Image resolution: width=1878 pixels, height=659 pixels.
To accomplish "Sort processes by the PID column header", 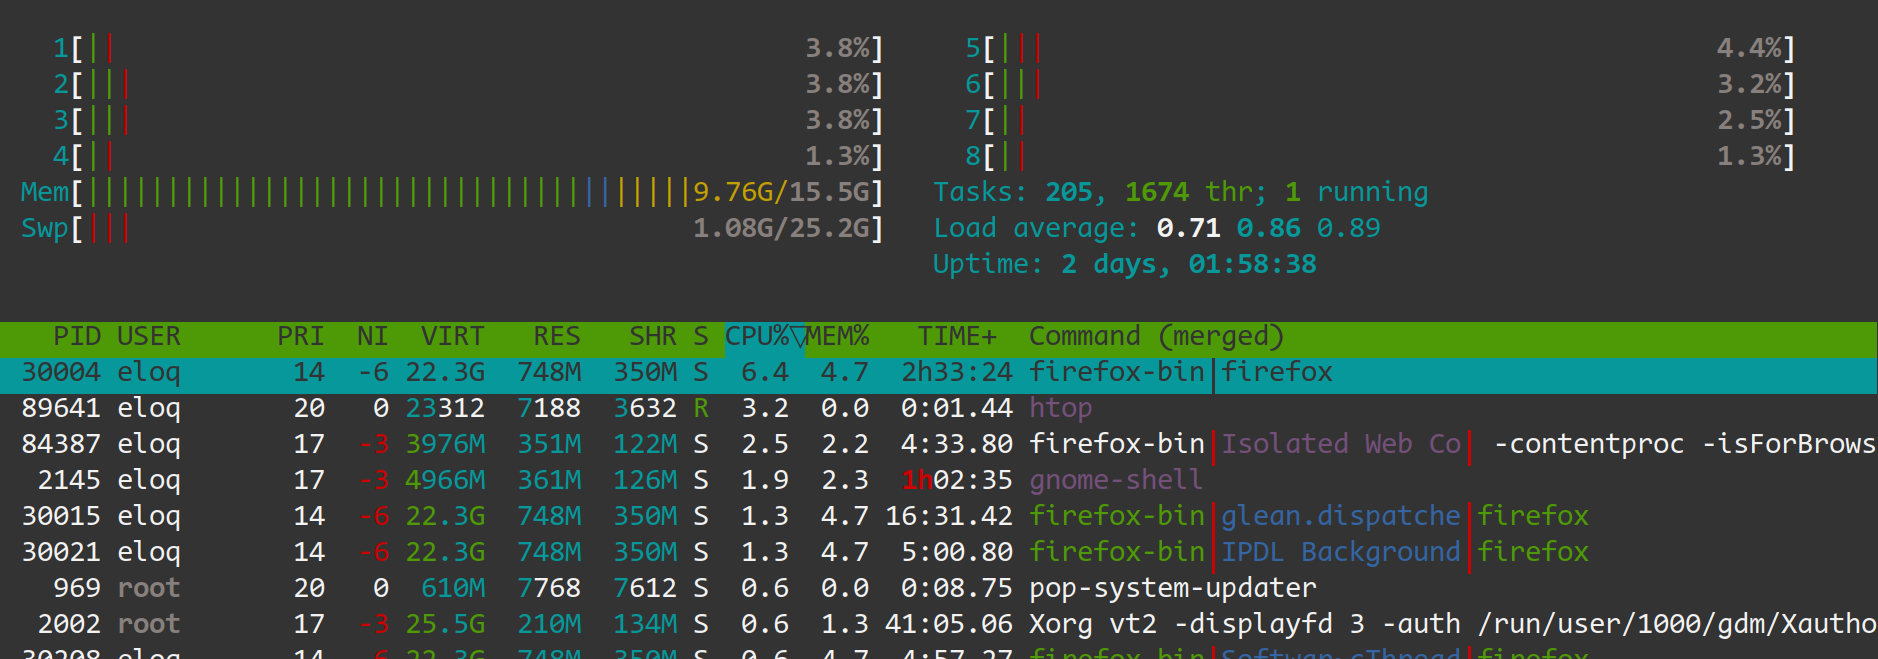I will pos(76,337).
